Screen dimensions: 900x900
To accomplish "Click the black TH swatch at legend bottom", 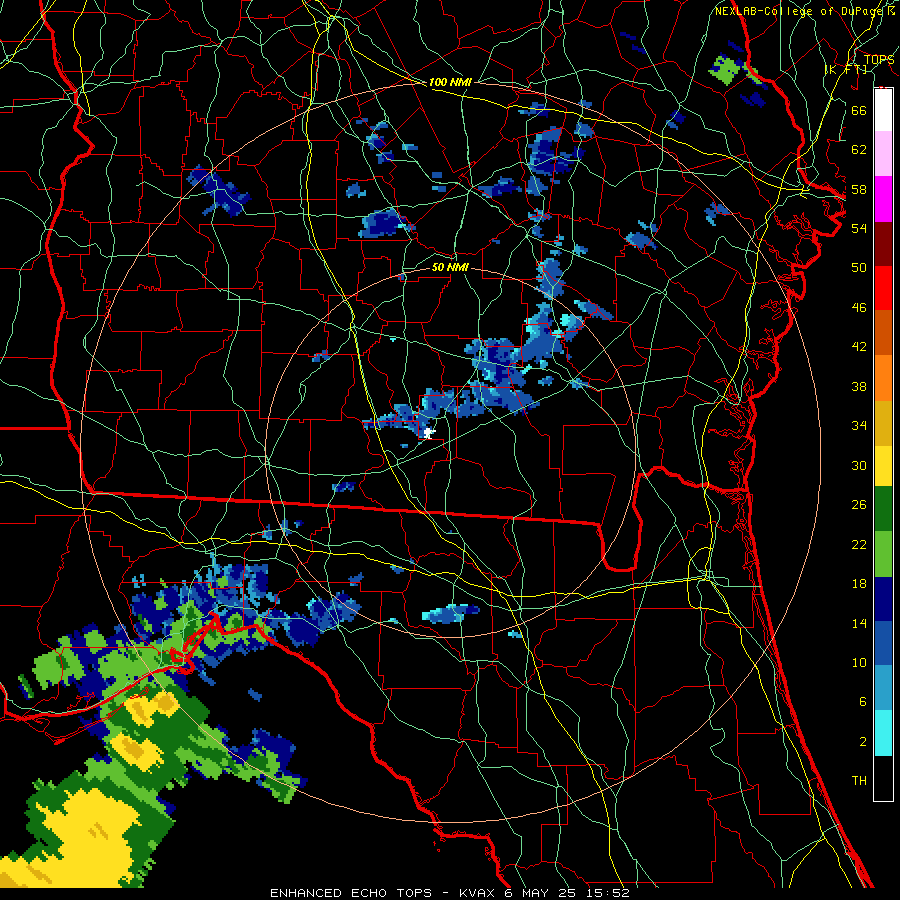I will pyautogui.click(x=883, y=778).
